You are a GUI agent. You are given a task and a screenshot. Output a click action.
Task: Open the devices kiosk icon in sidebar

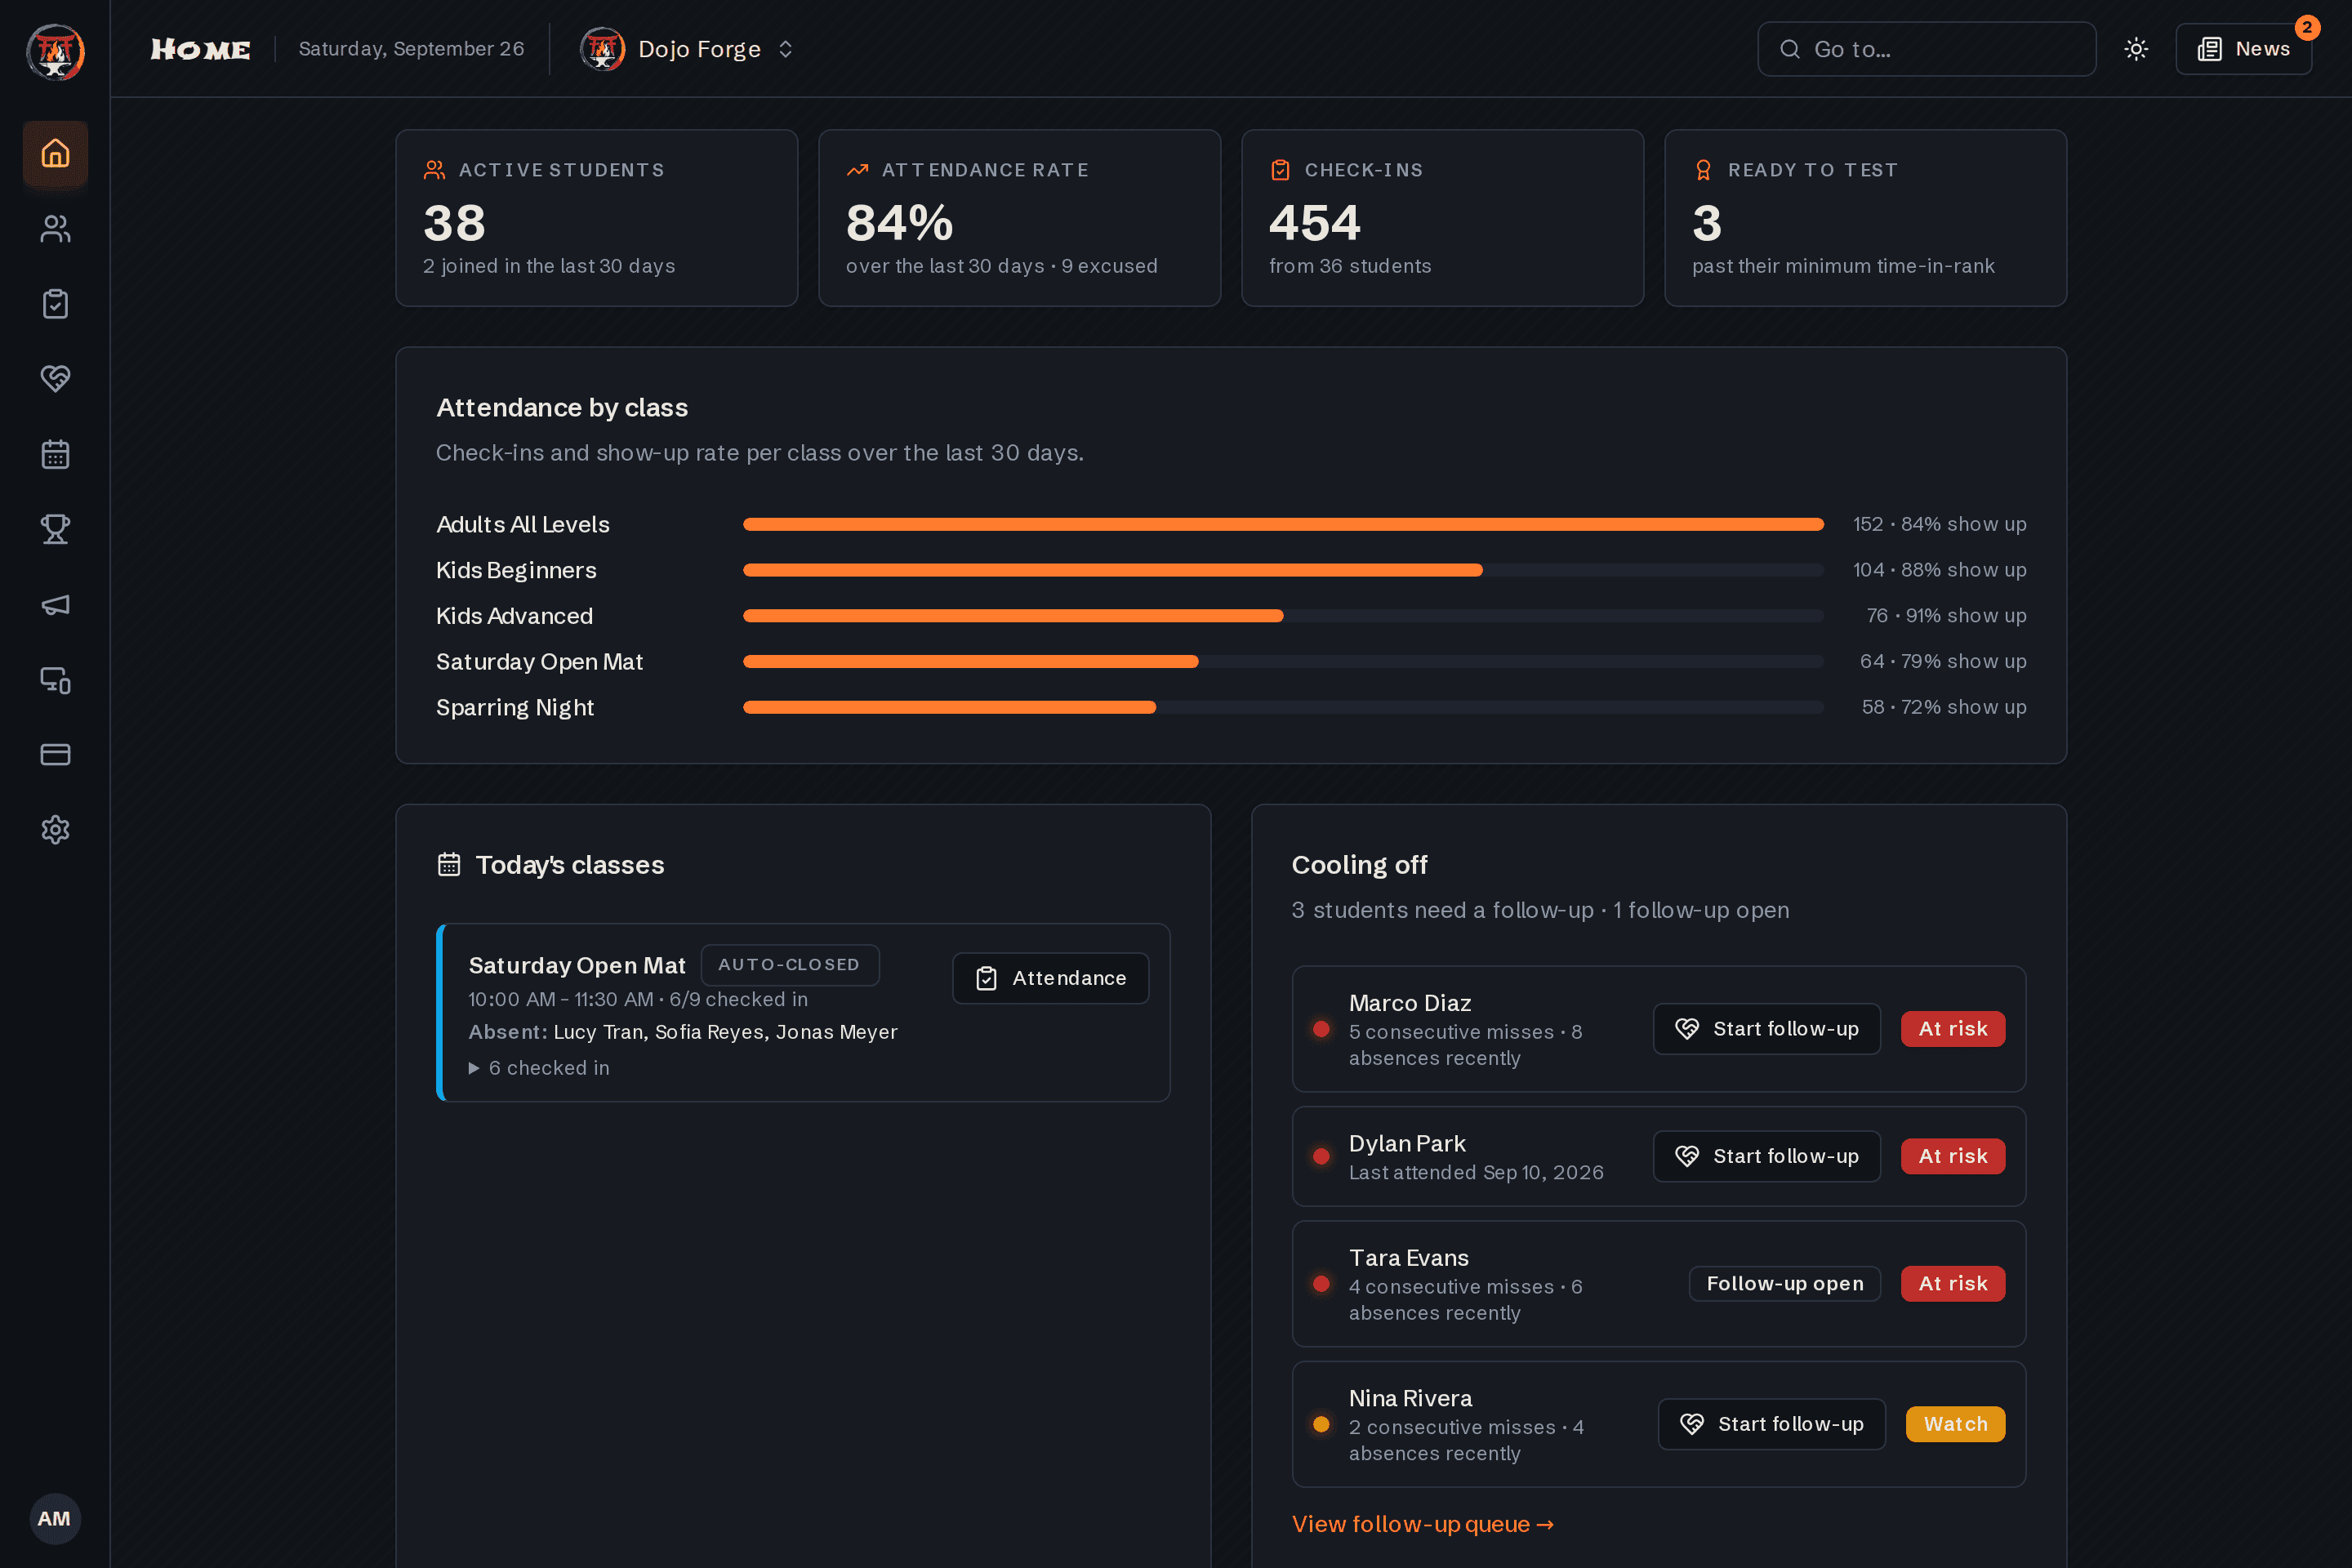click(x=55, y=680)
